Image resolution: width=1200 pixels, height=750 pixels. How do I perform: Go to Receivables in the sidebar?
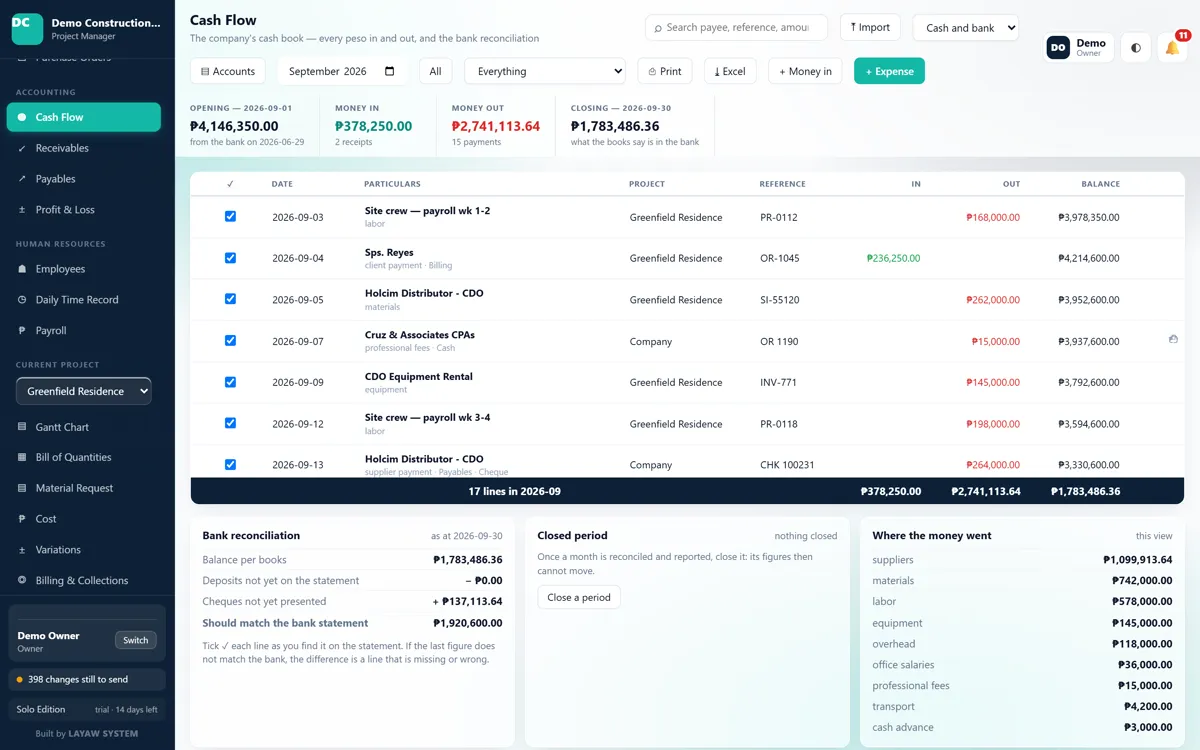[84, 148]
